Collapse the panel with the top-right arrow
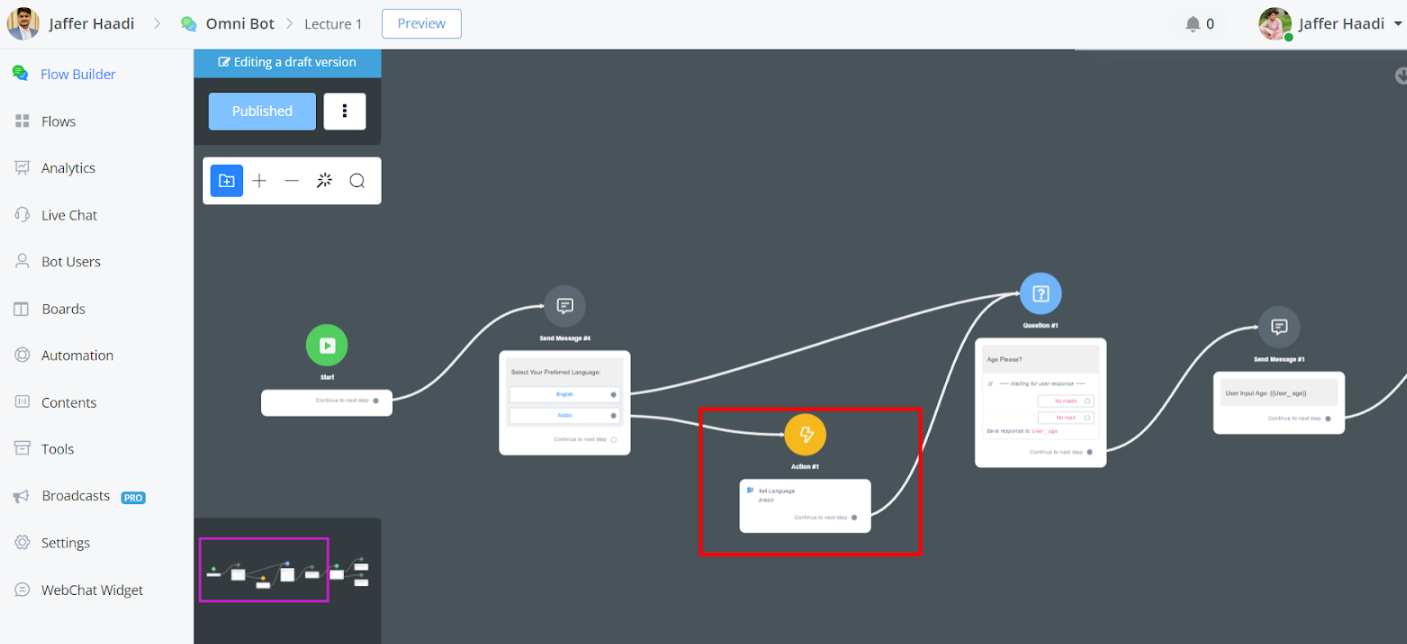This screenshot has height=644, width=1407. [x=1400, y=76]
